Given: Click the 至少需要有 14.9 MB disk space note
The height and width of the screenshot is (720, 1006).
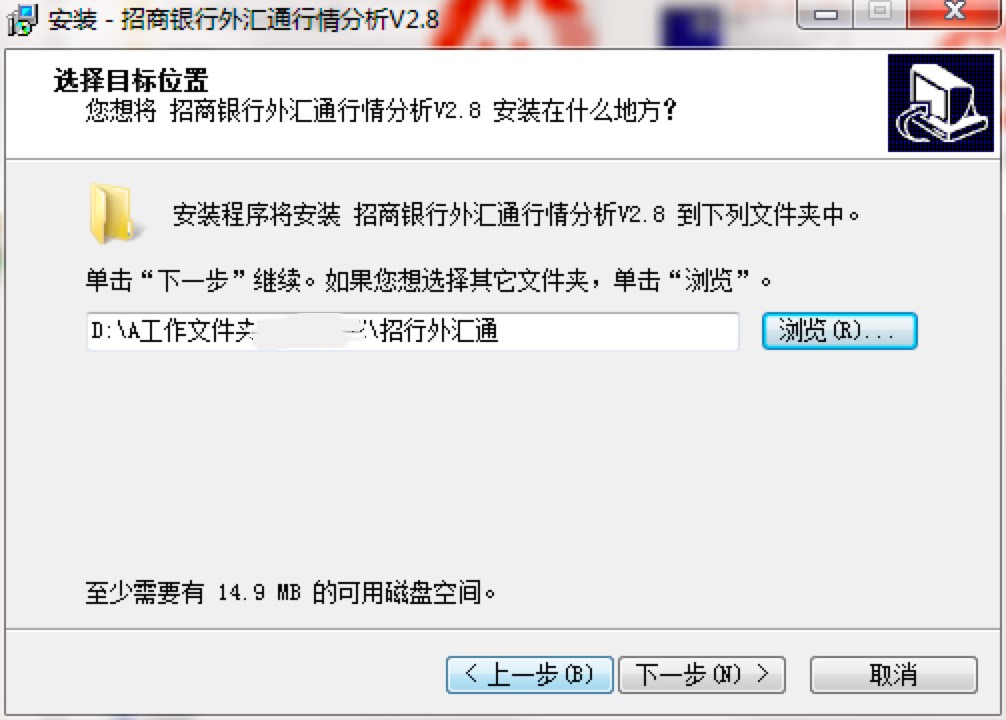Looking at the screenshot, I should coord(291,592).
